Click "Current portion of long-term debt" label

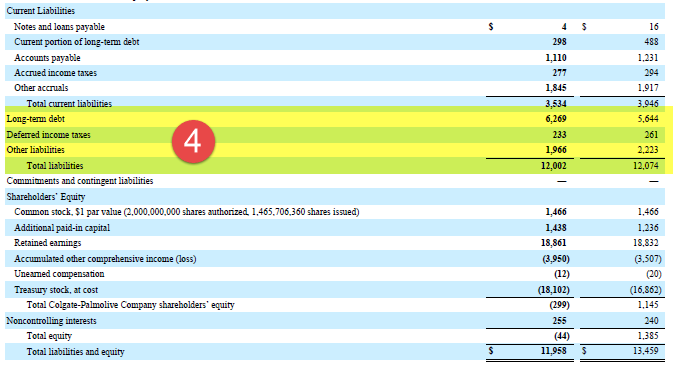pos(77,42)
